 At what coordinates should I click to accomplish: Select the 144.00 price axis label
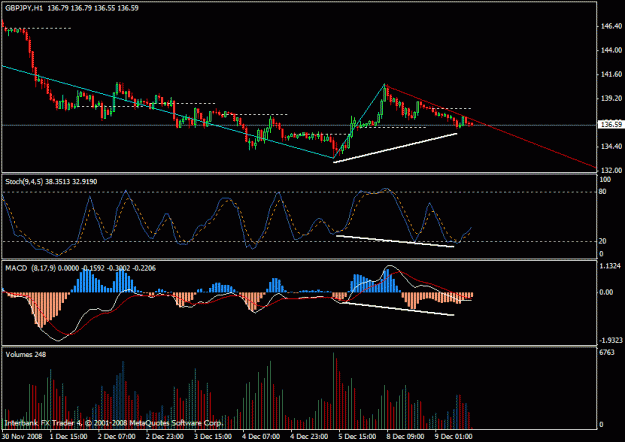pyautogui.click(x=611, y=50)
